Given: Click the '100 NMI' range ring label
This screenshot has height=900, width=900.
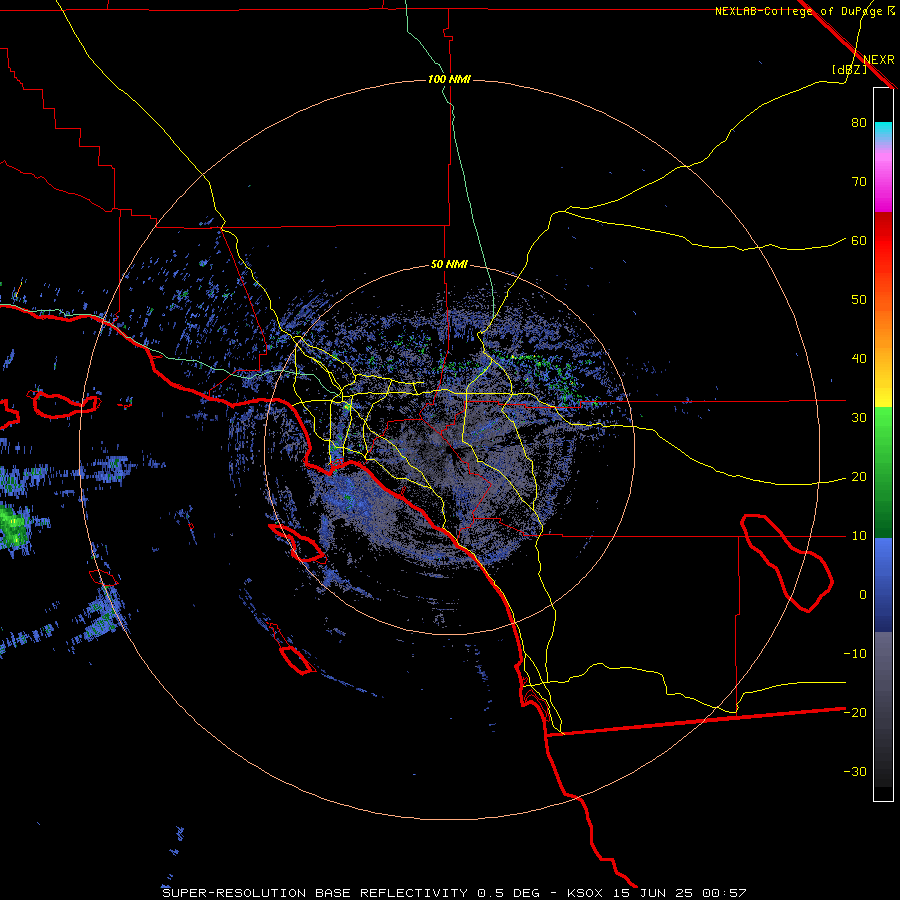Looking at the screenshot, I should [449, 79].
